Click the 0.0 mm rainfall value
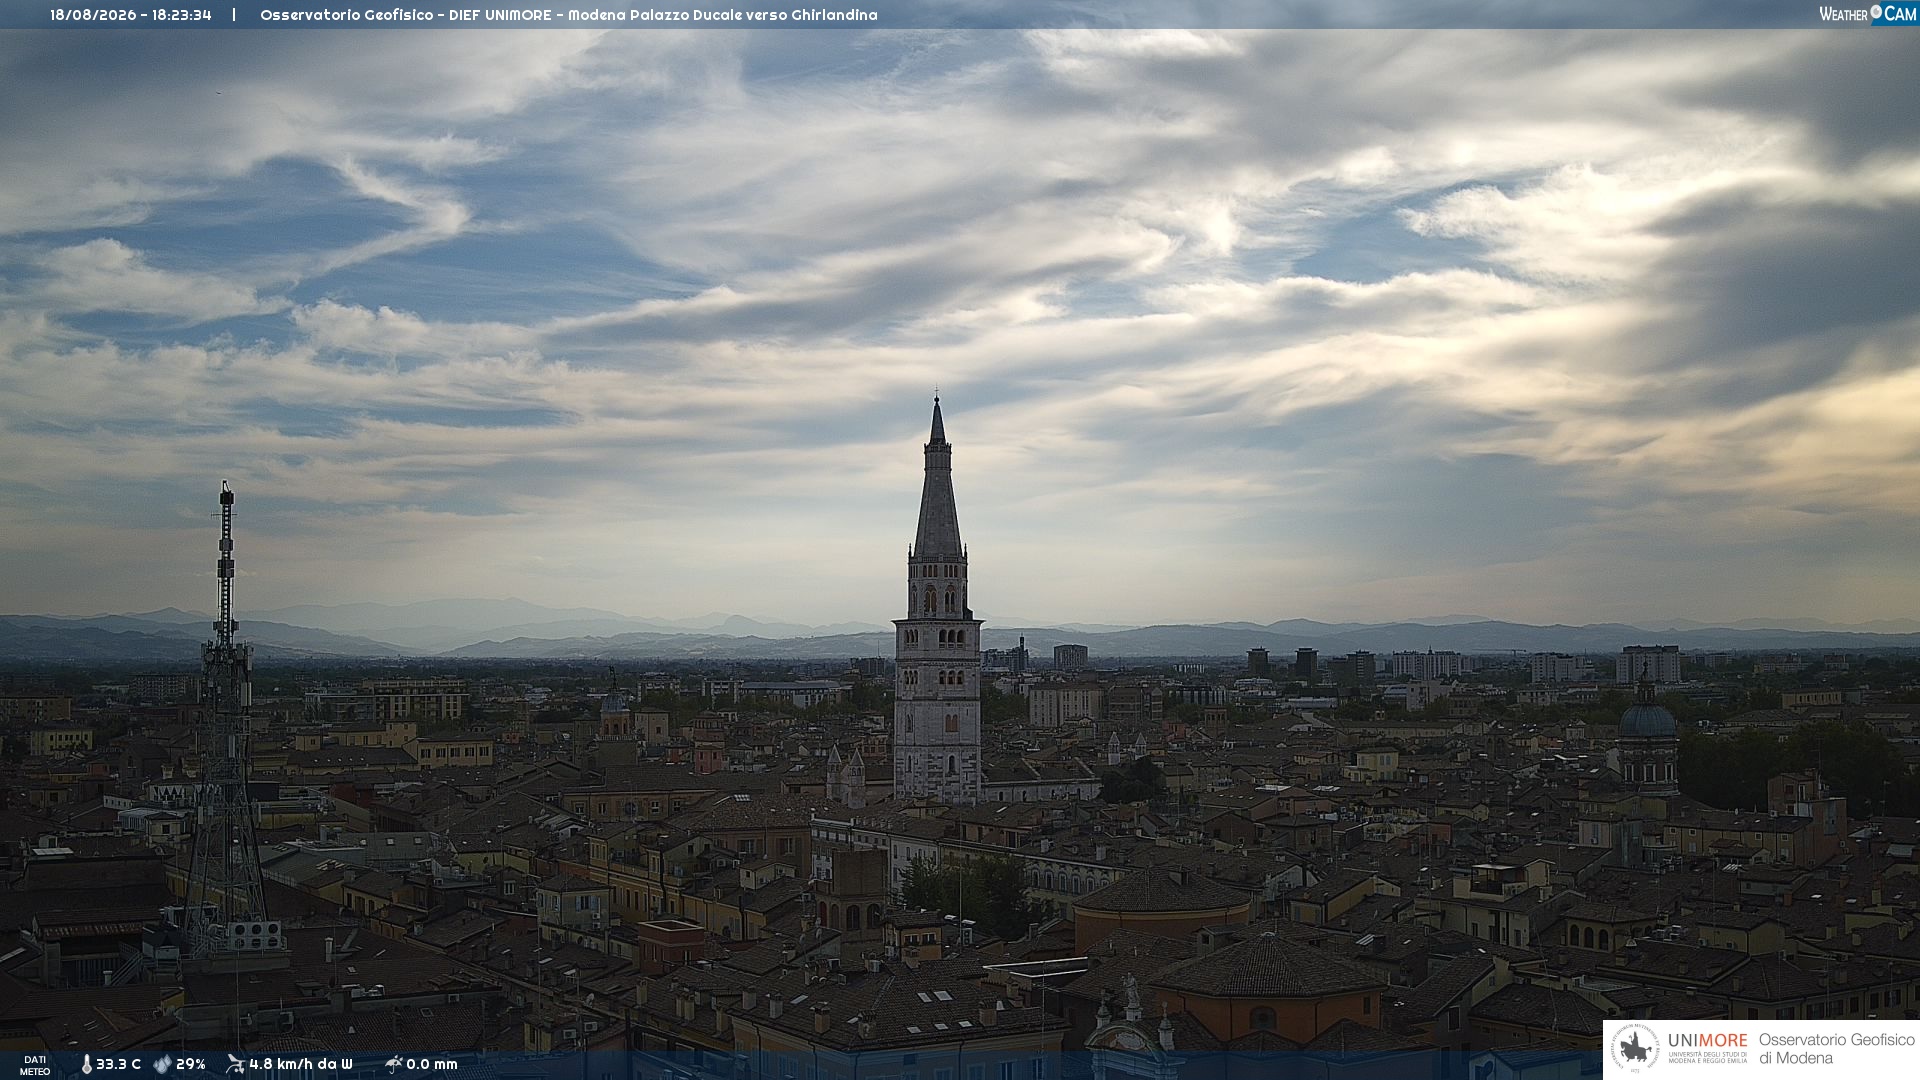The image size is (1920, 1080). pos(432,1064)
